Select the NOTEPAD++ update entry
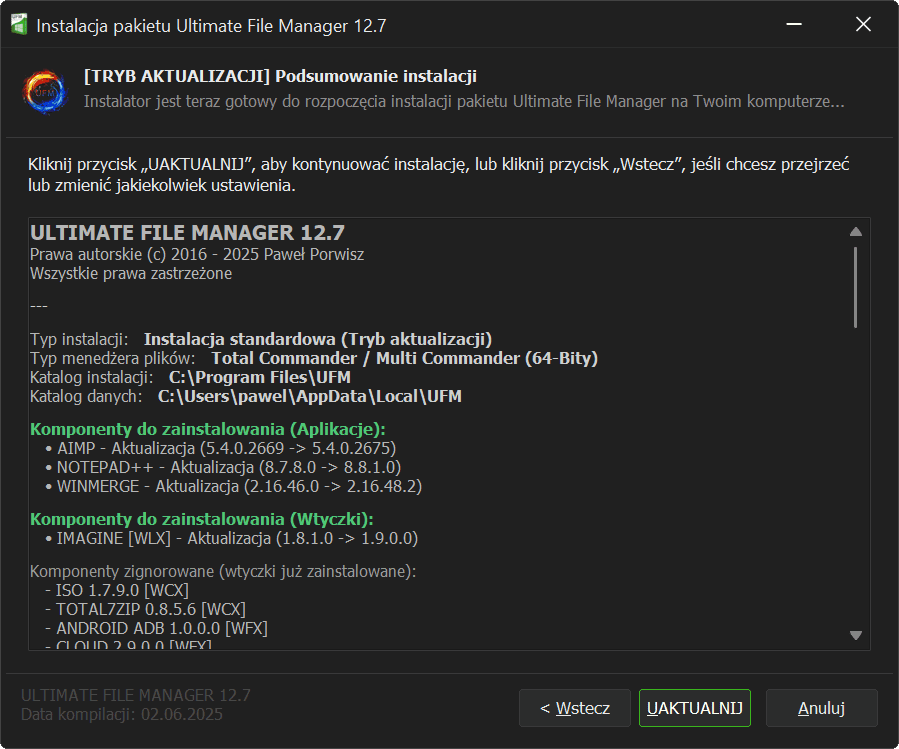The image size is (899, 749). [x=228, y=467]
